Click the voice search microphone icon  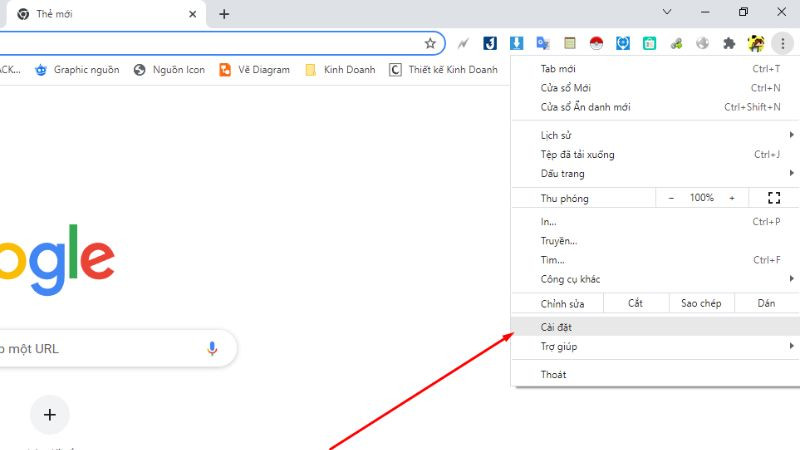tap(212, 348)
